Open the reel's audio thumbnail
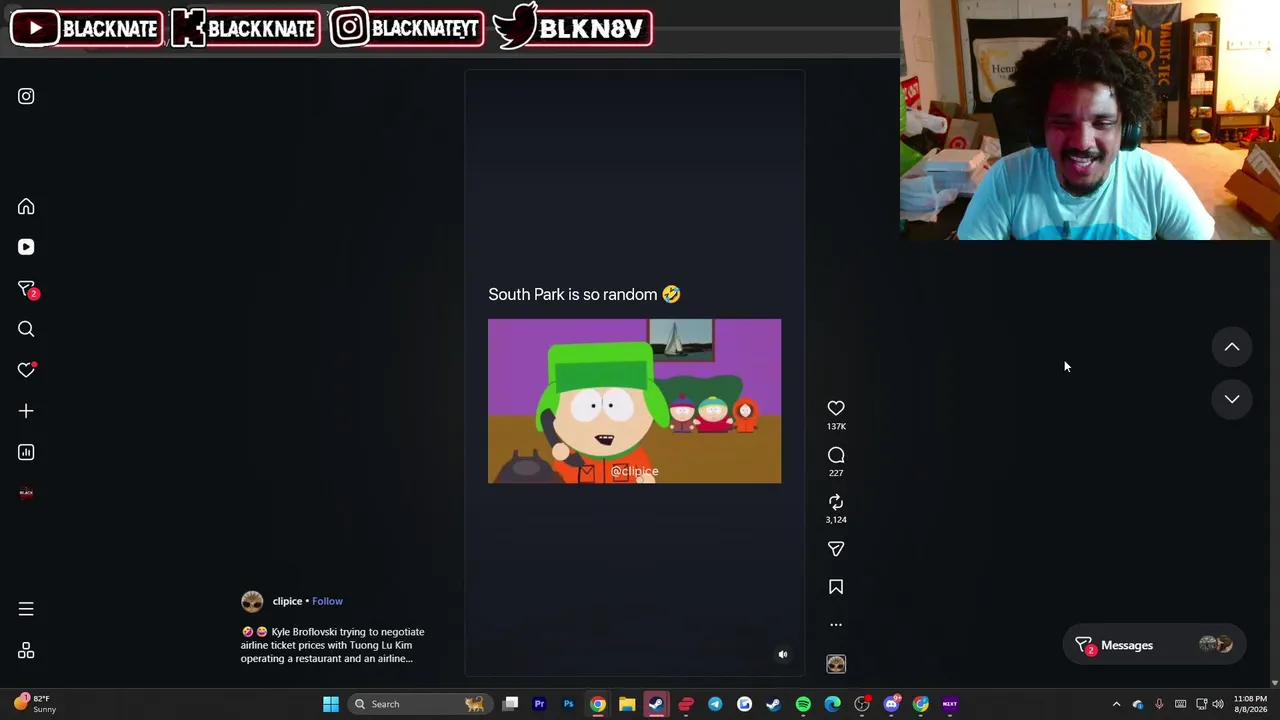 pos(836,664)
